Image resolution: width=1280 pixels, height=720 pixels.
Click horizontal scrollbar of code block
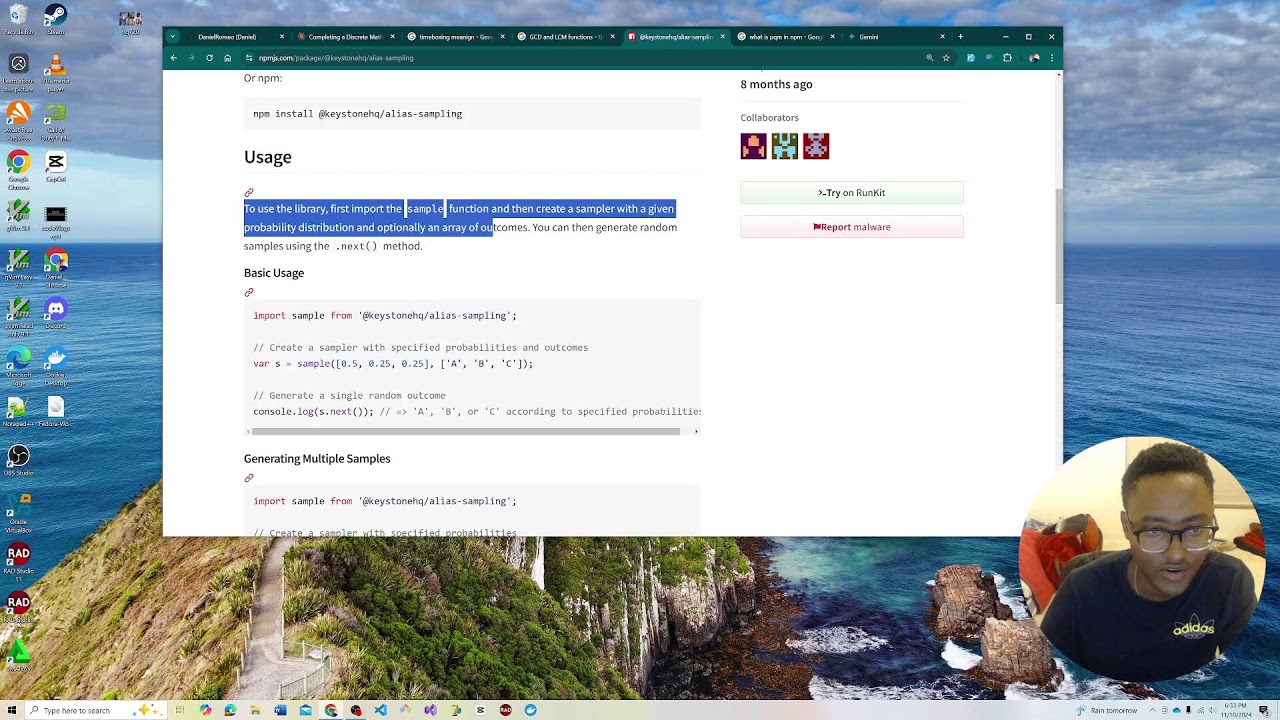coord(466,432)
